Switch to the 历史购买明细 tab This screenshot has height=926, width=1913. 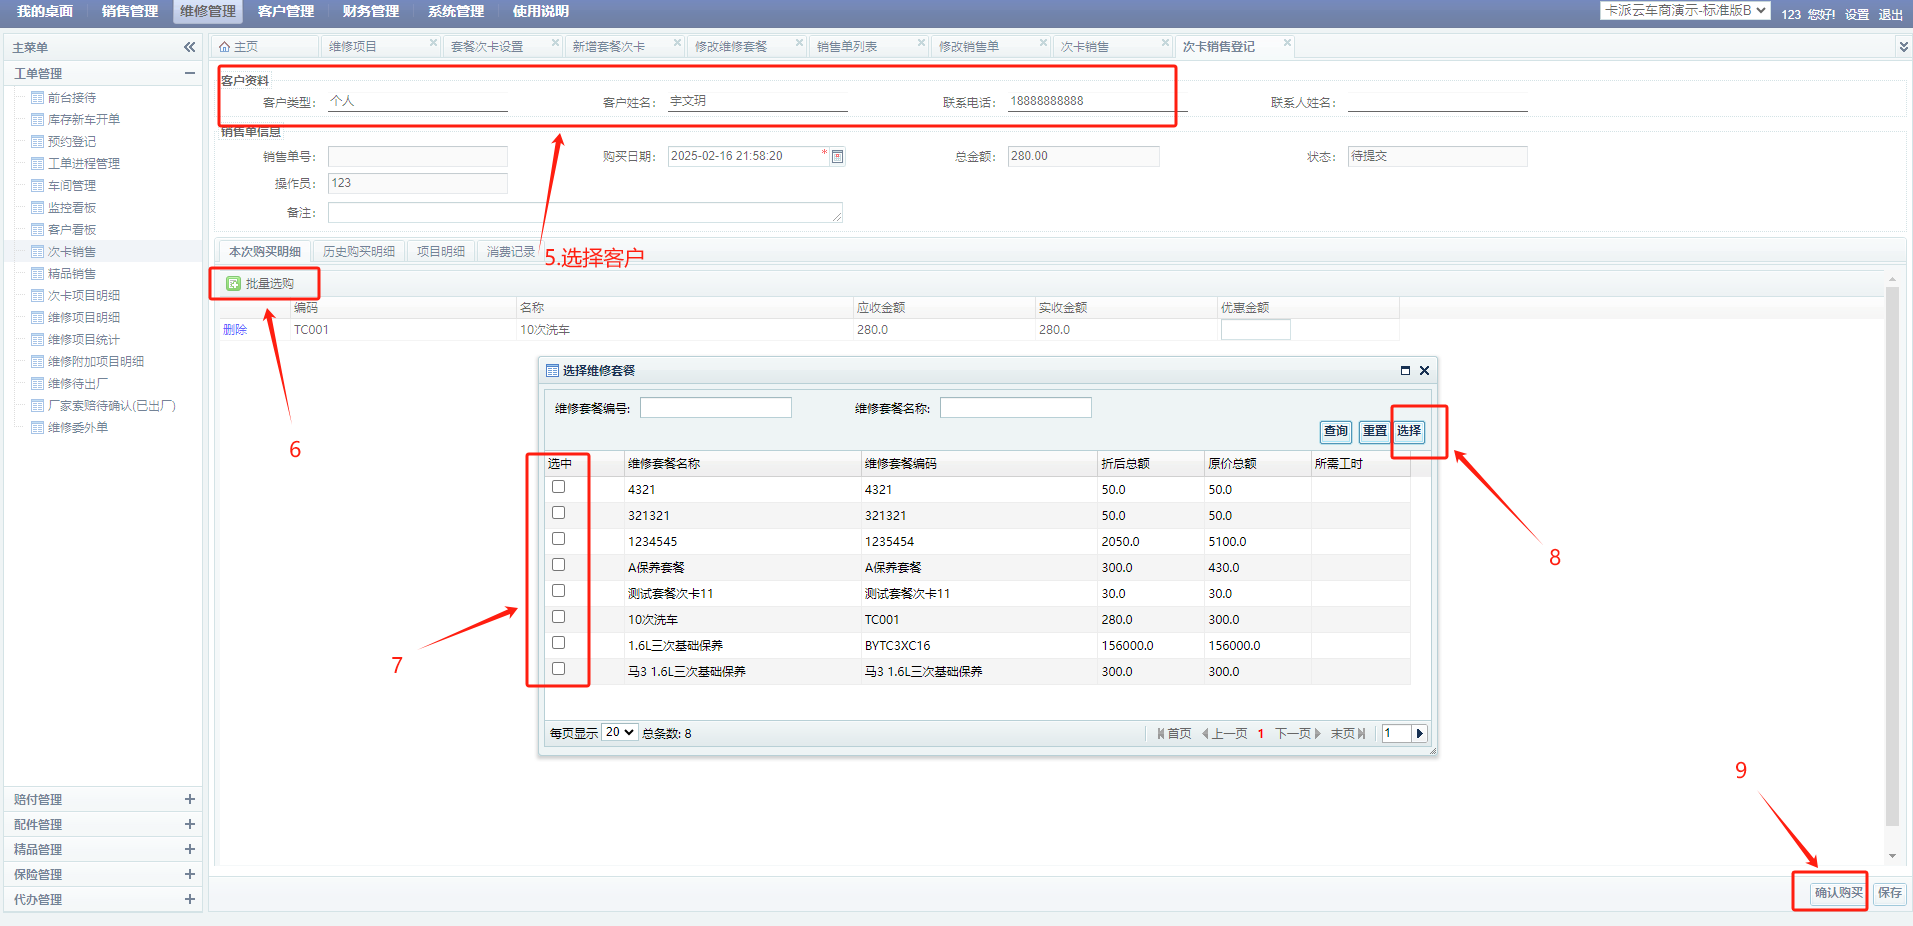click(x=359, y=252)
